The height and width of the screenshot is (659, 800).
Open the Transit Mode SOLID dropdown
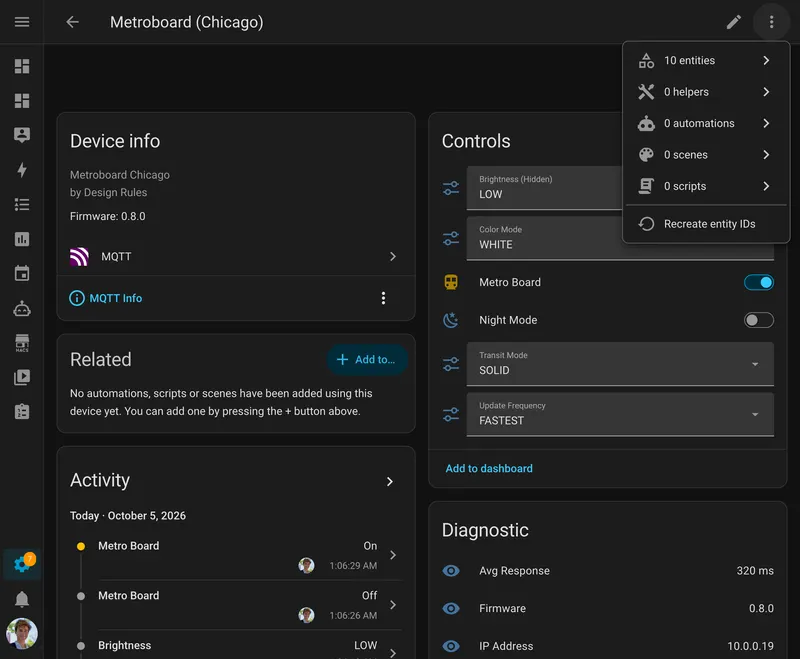tap(620, 364)
